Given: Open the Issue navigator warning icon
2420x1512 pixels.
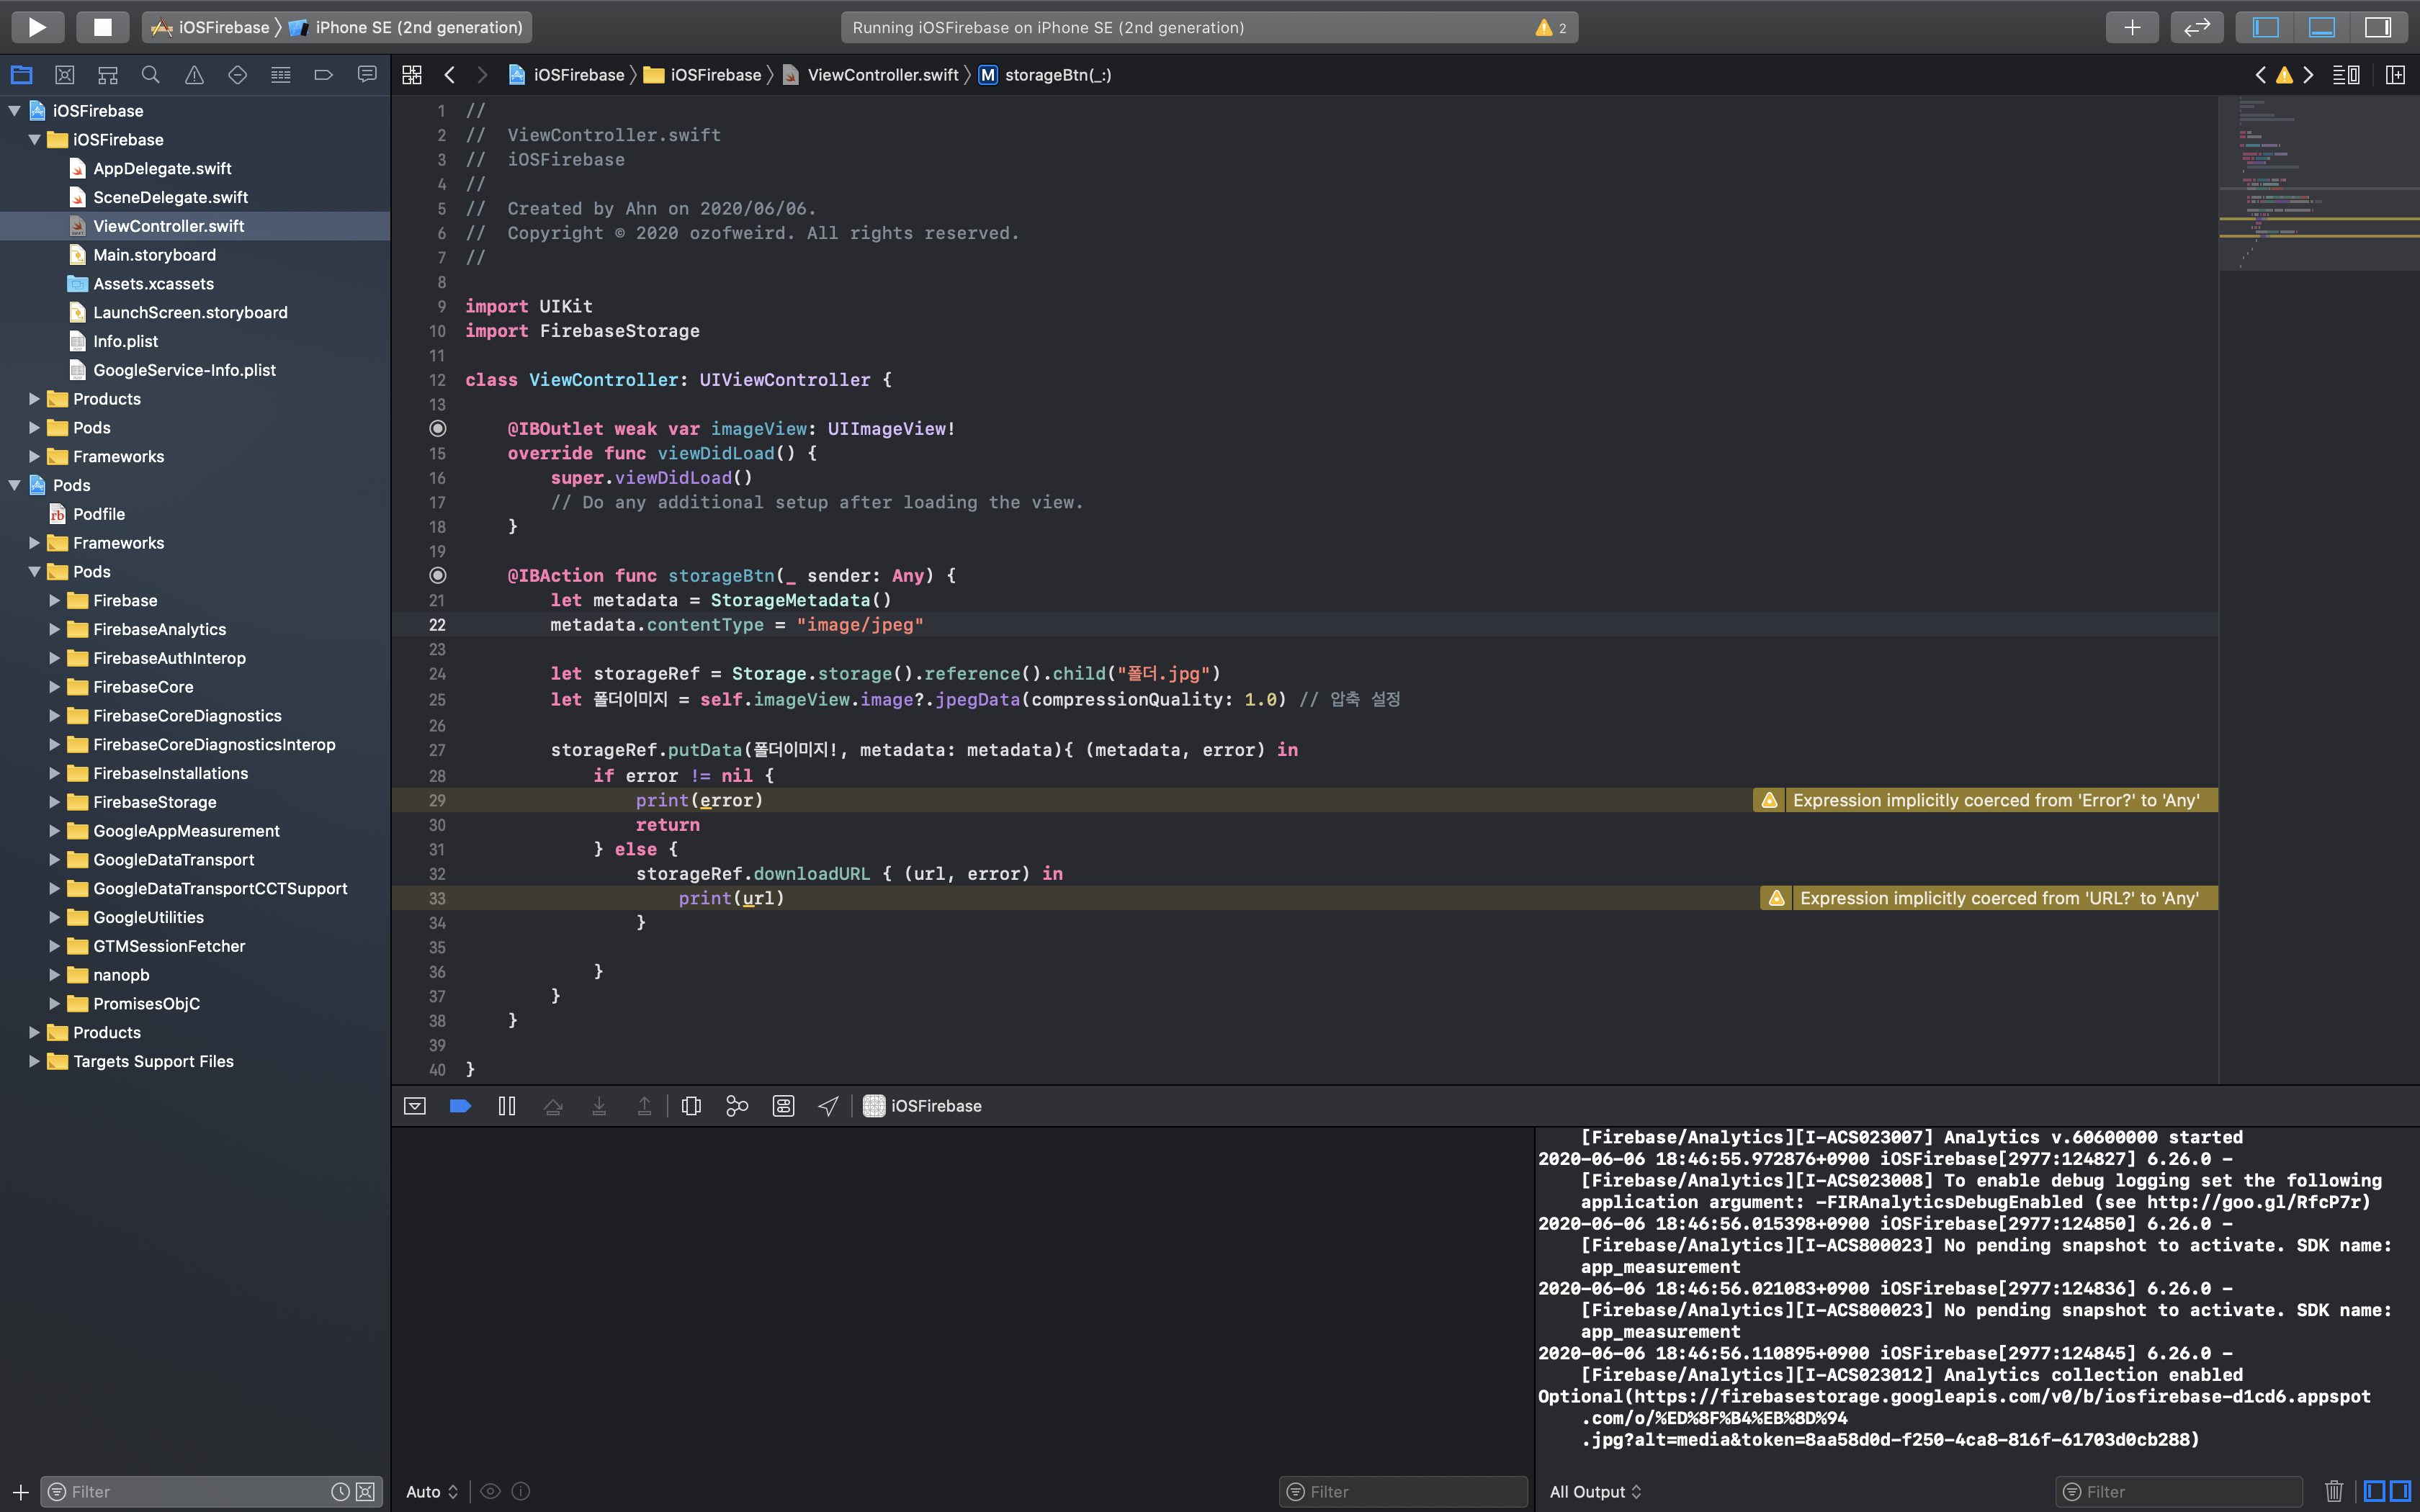Looking at the screenshot, I should point(194,75).
